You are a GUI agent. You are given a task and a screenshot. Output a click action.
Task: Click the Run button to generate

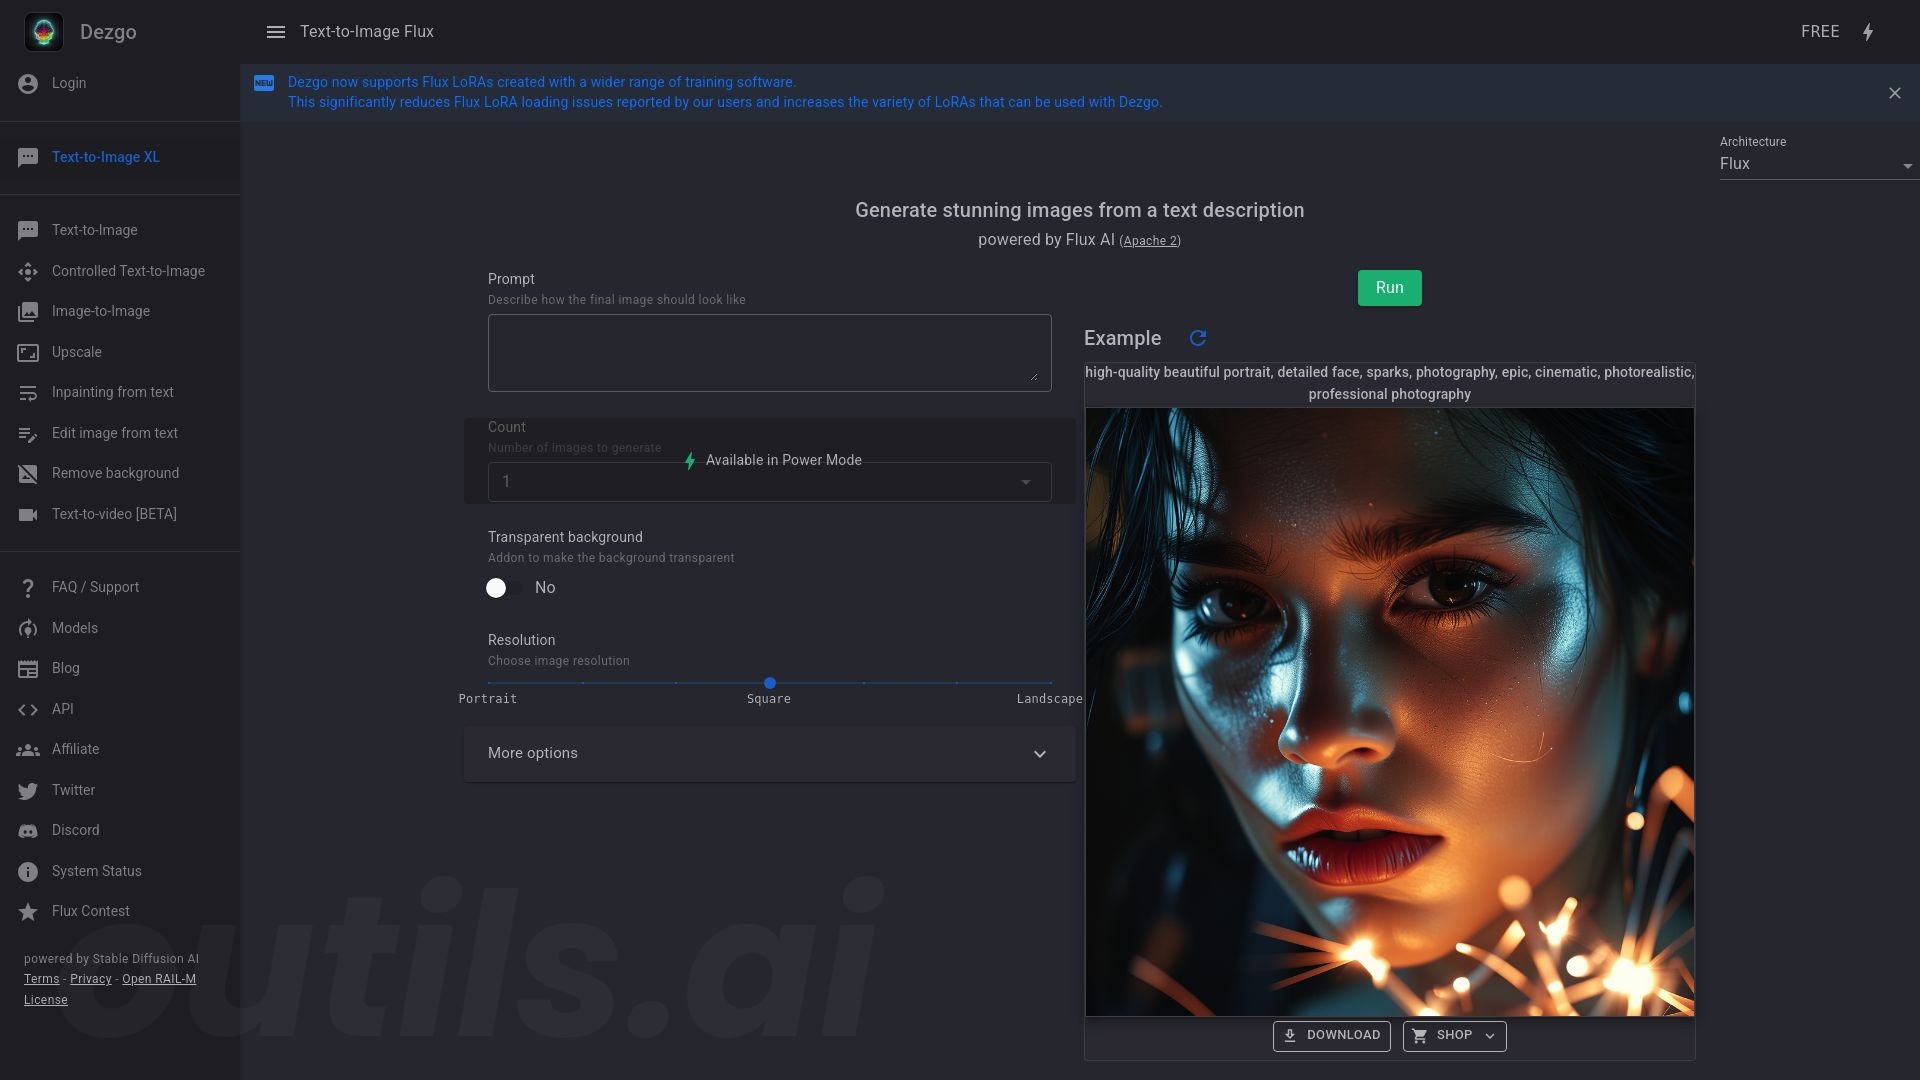(x=1390, y=287)
